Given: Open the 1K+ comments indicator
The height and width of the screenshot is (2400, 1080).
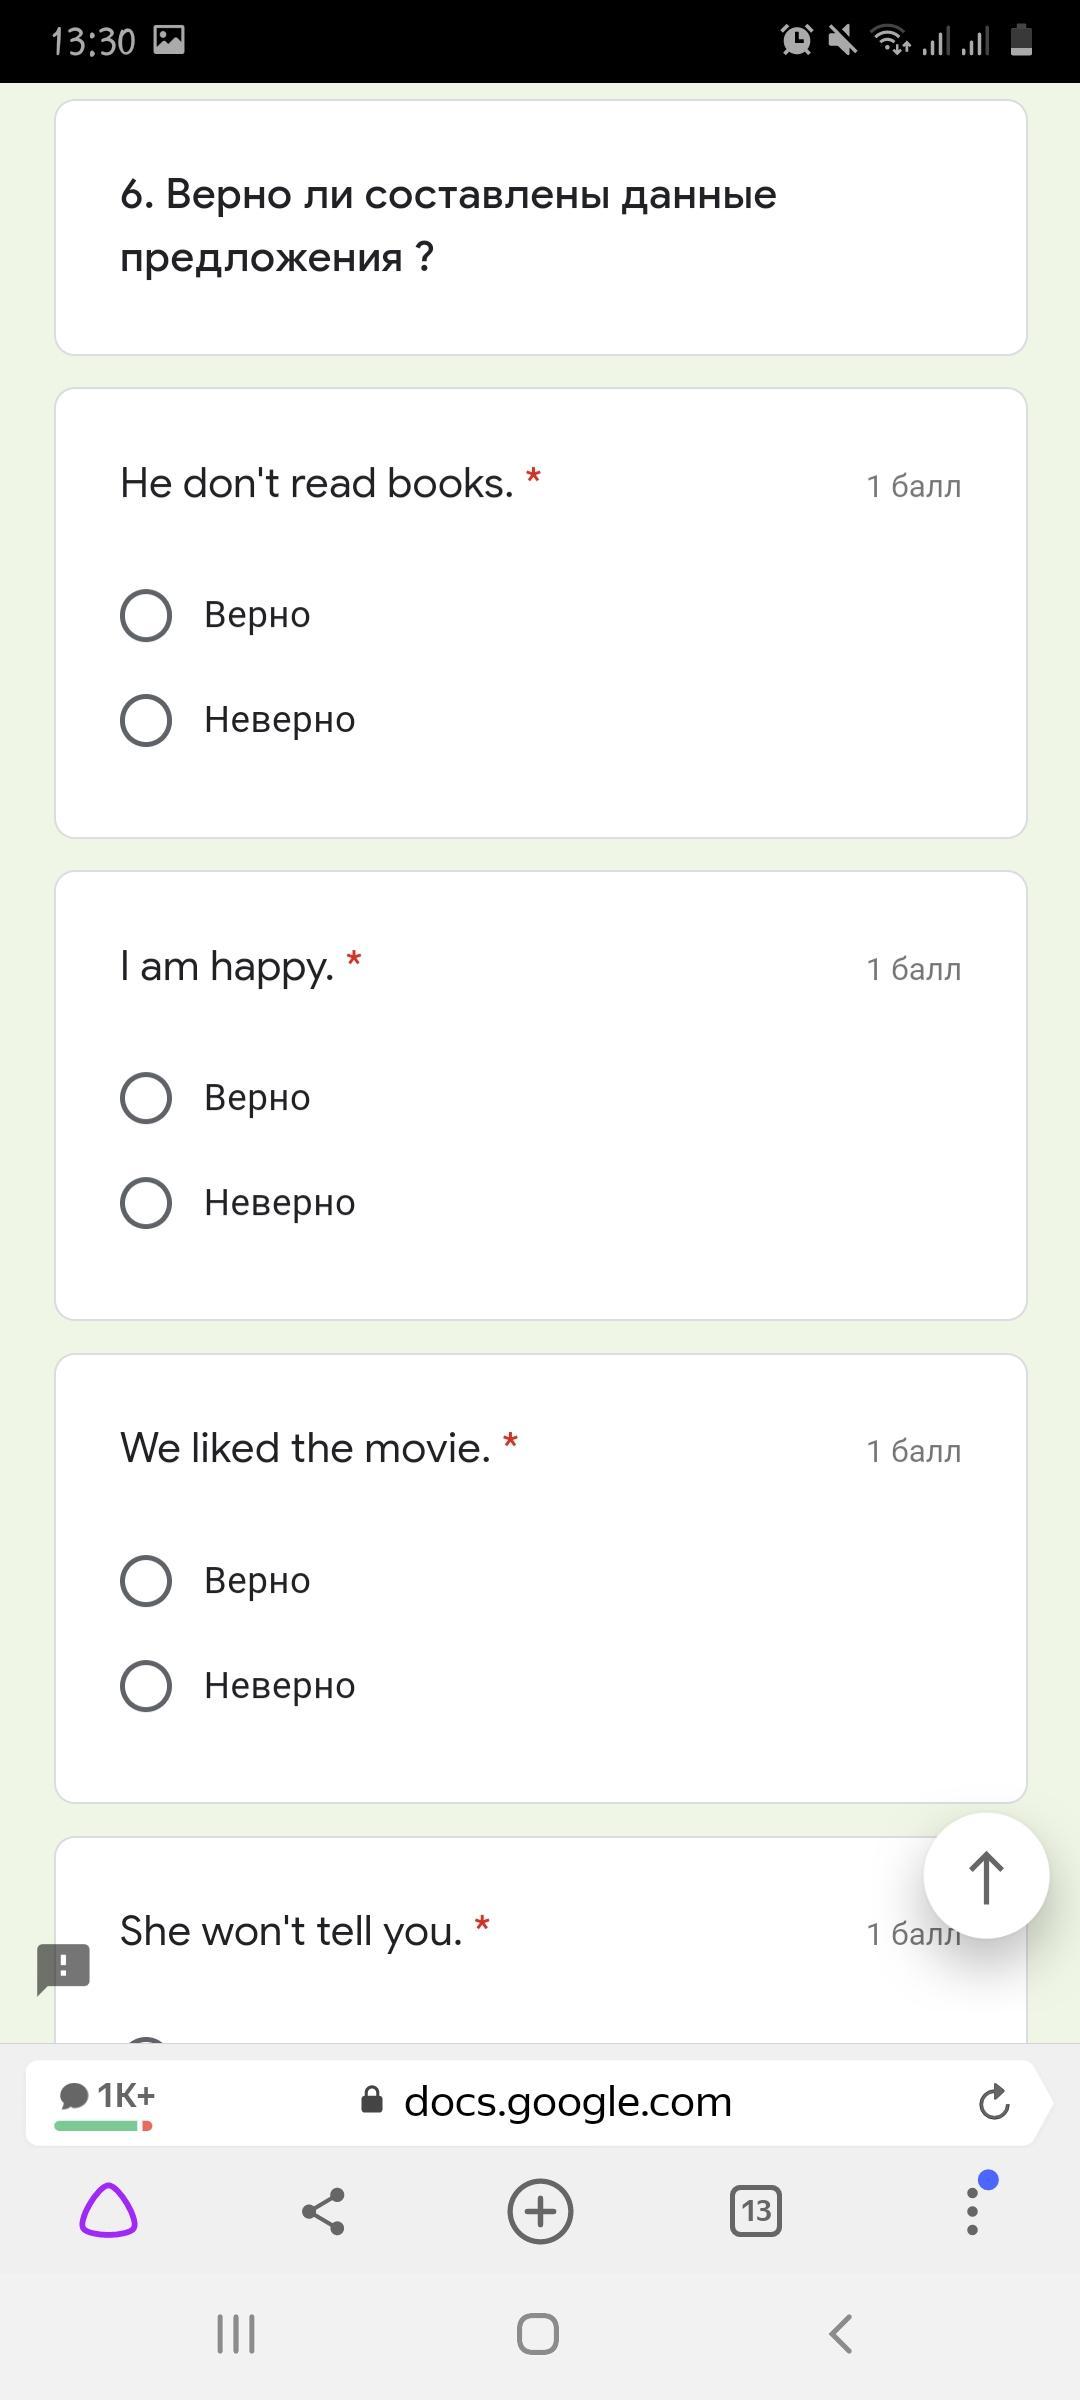Looking at the screenshot, I should 106,2103.
